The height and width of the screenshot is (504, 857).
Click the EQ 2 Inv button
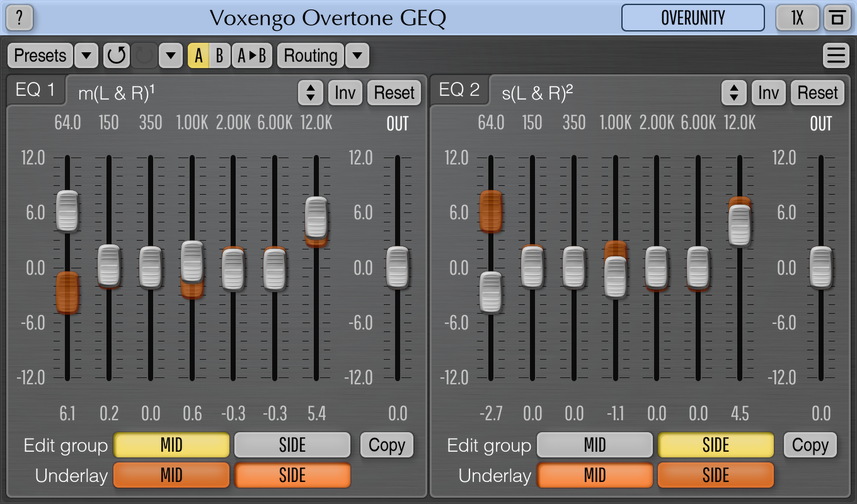coord(768,93)
